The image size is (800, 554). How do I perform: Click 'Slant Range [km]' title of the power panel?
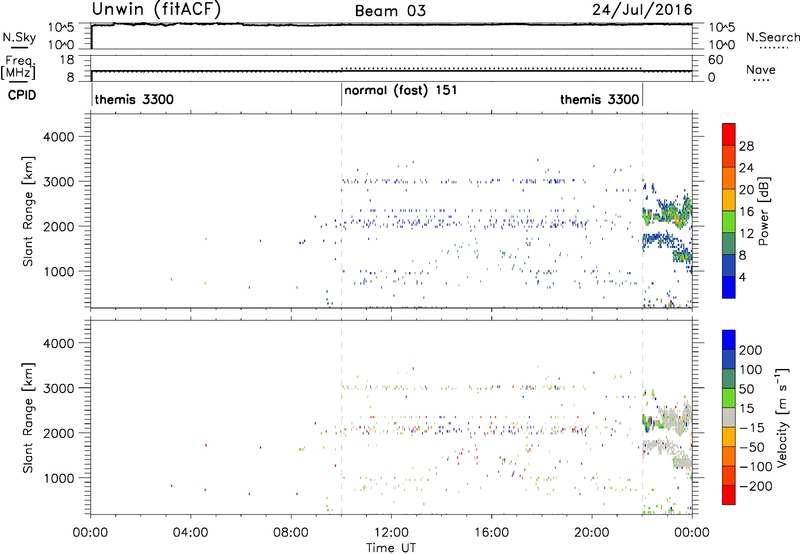point(28,211)
